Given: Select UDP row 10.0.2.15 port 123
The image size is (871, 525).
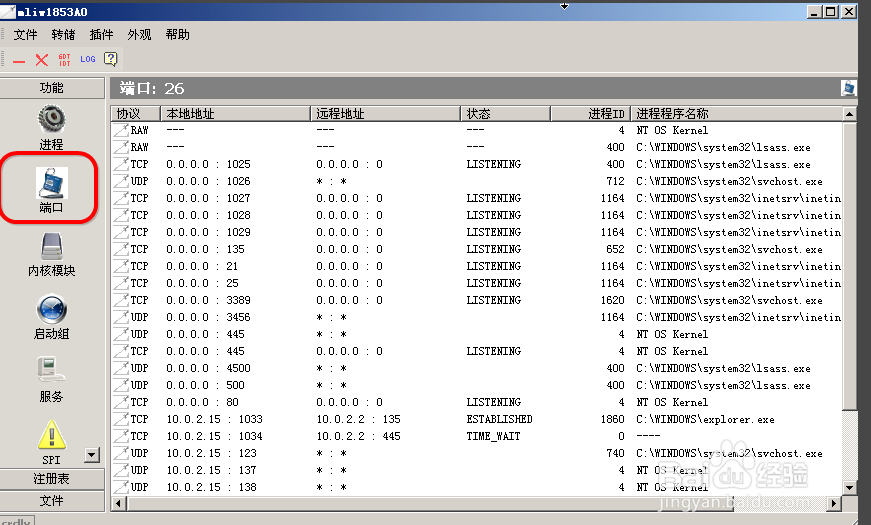Looking at the screenshot, I should pos(477,453).
